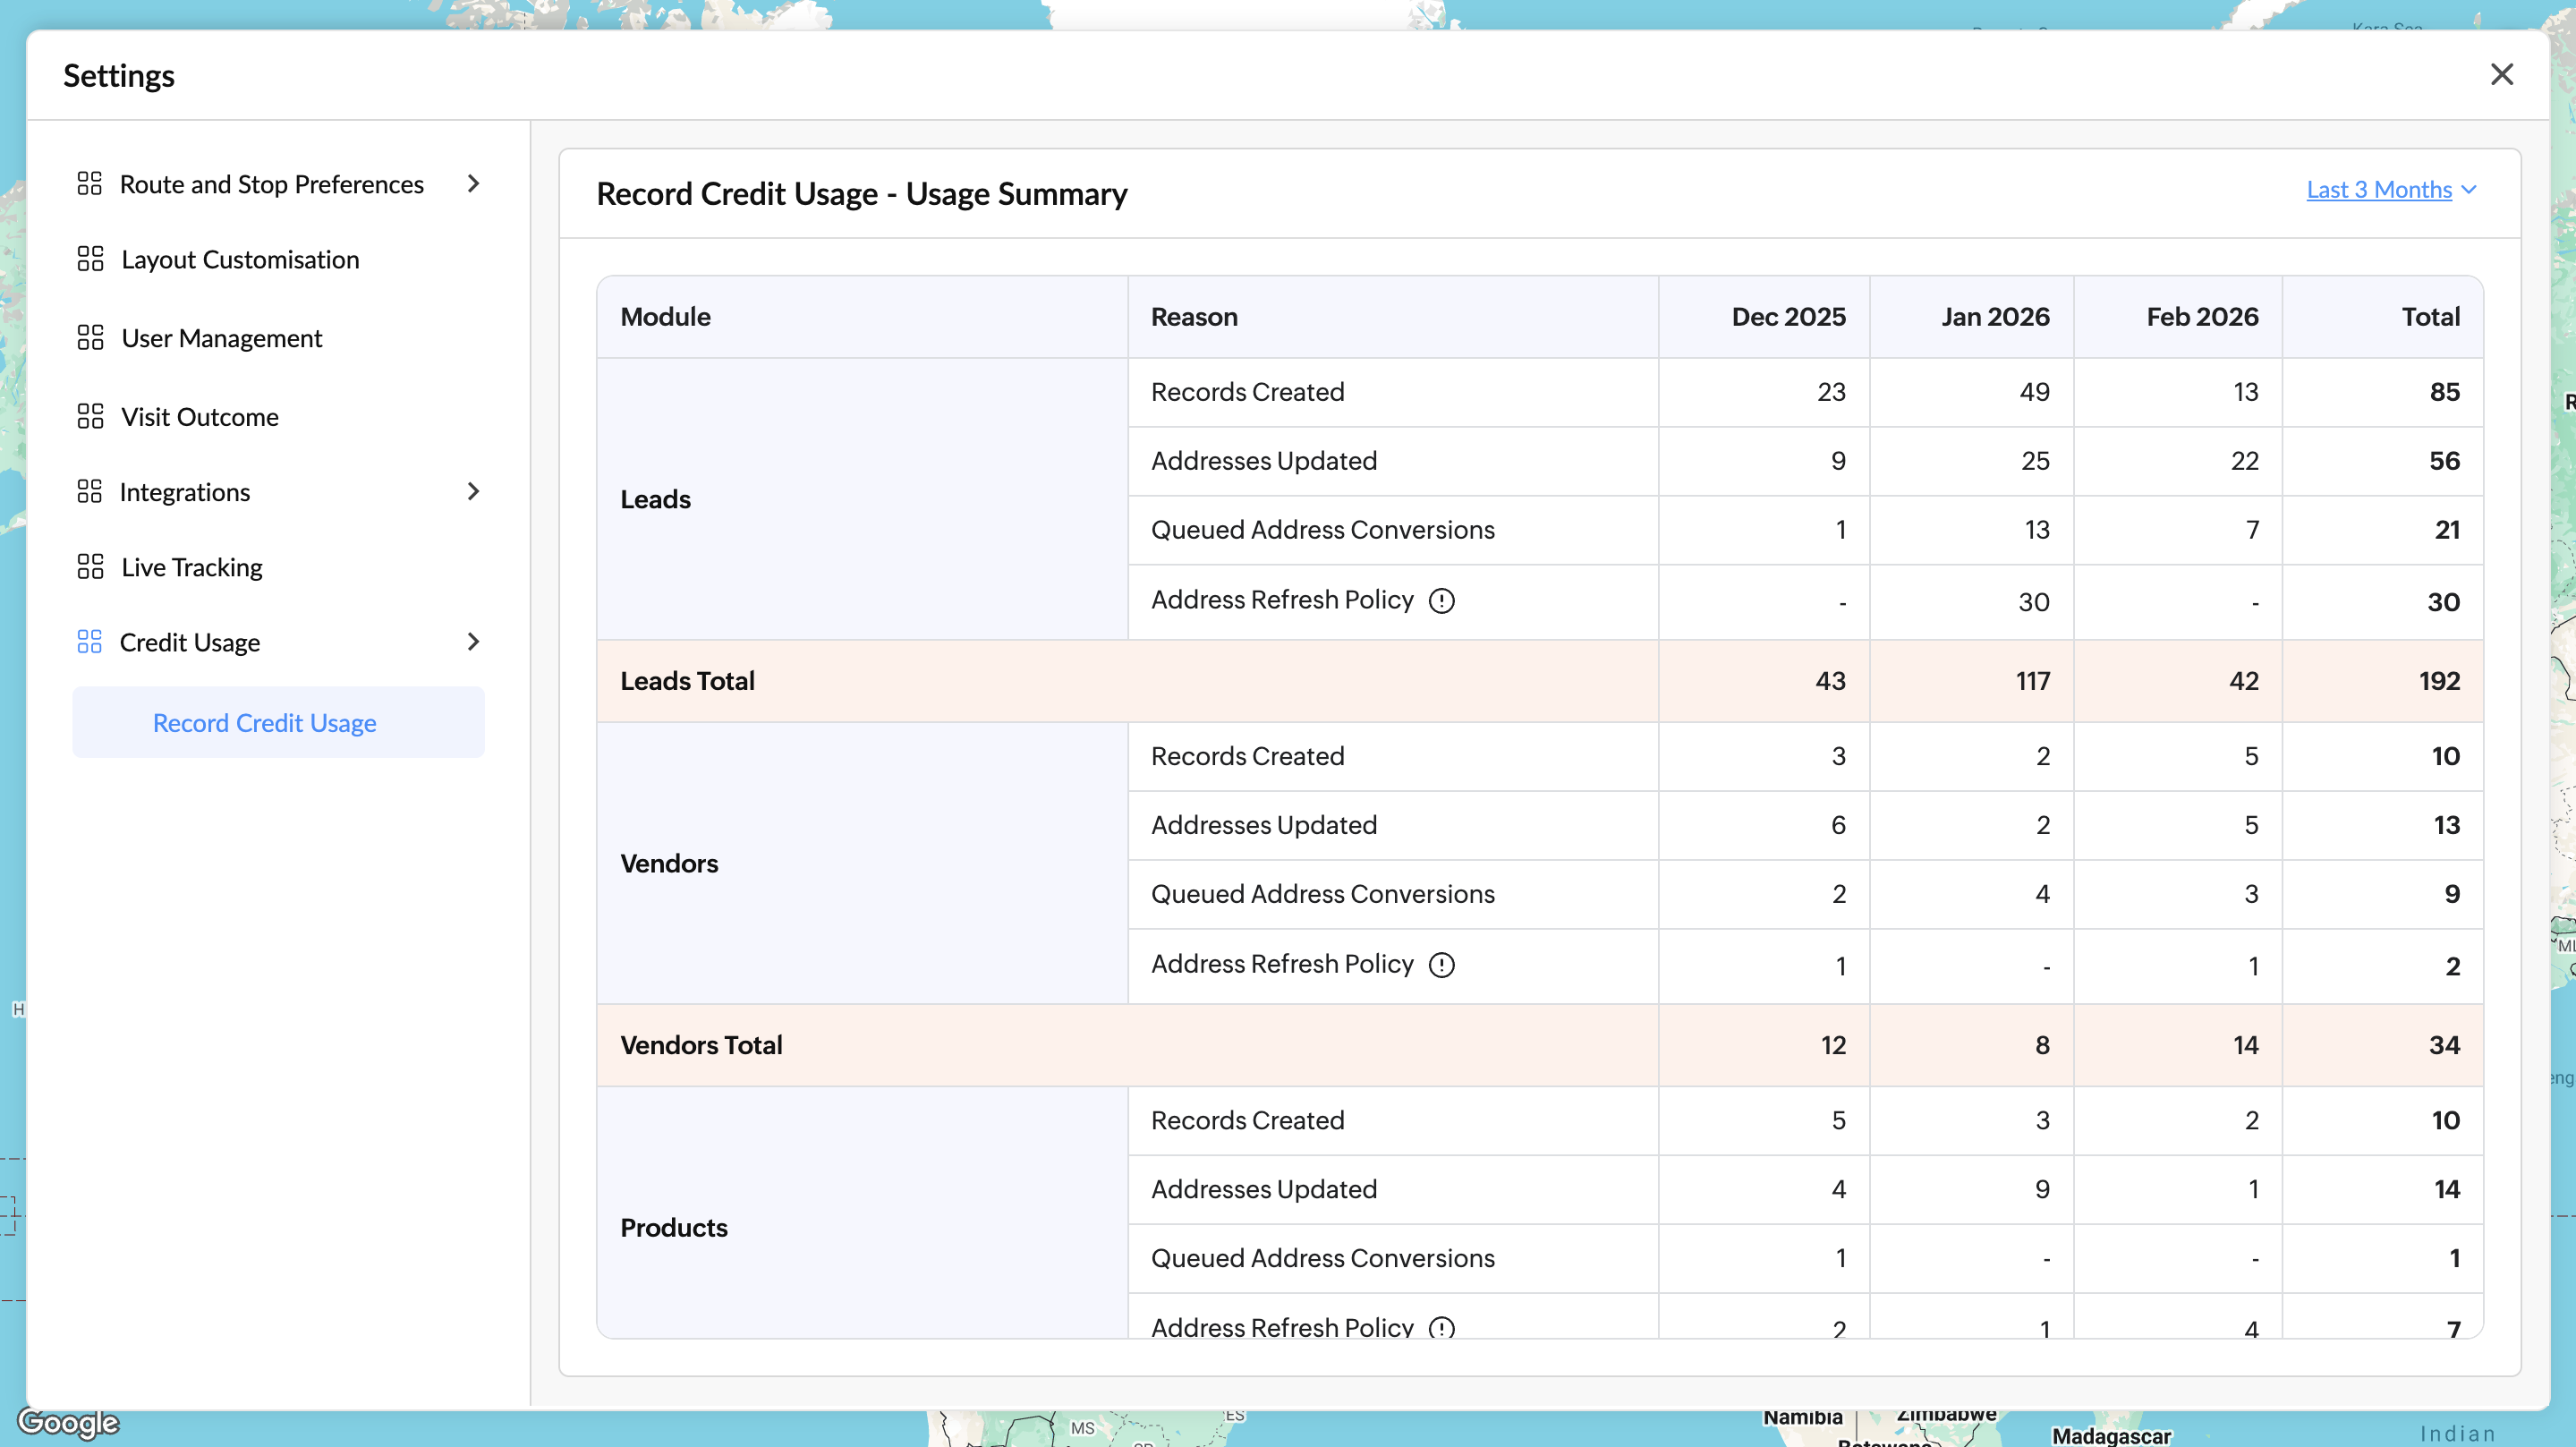Select Record Credit Usage sub-item
Image resolution: width=2576 pixels, height=1447 pixels.
click(x=265, y=723)
